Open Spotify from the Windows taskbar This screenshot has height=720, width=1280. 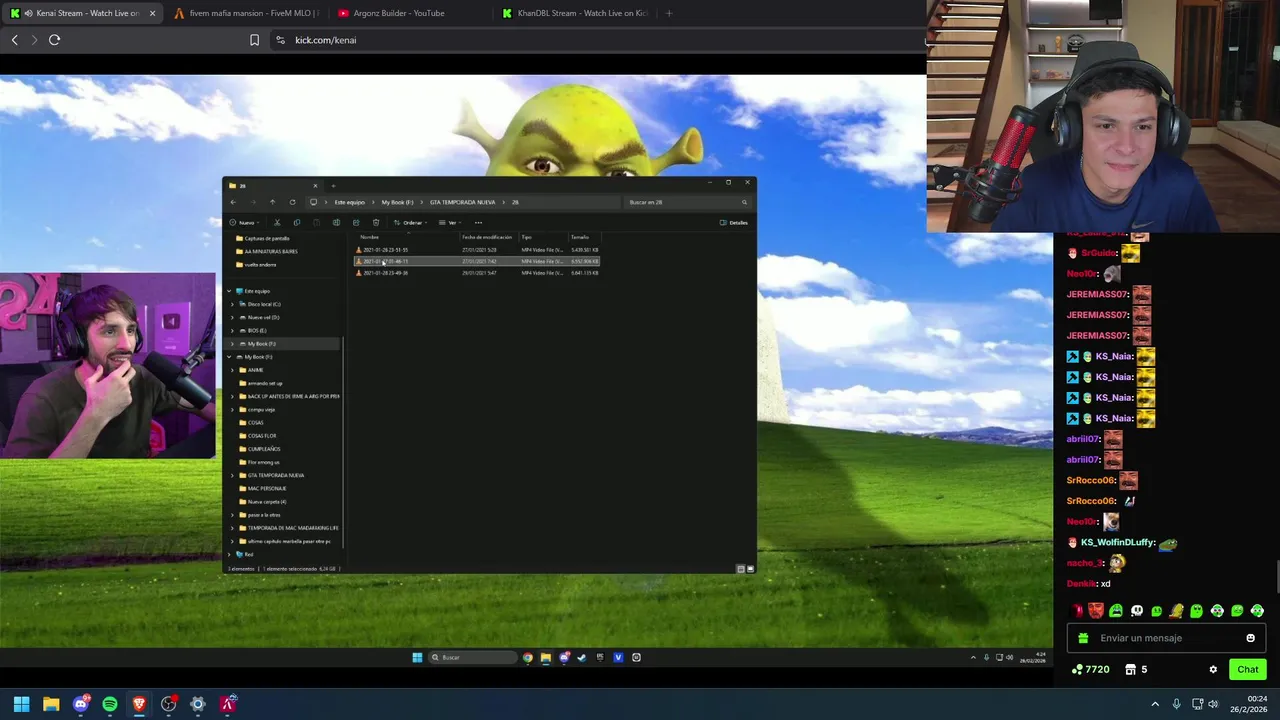point(110,704)
